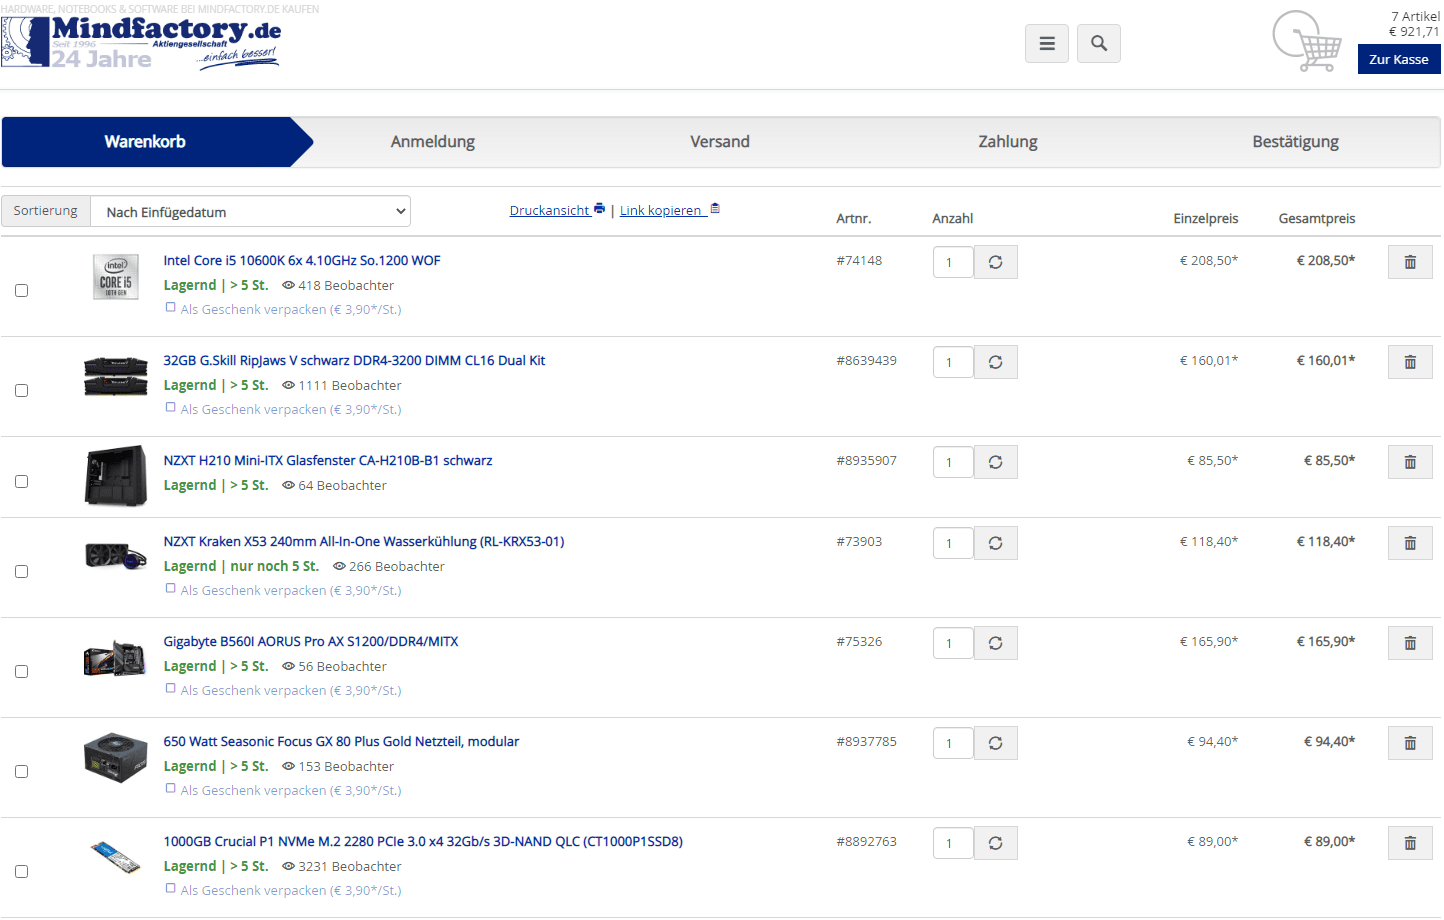Image resolution: width=1444 pixels, height=920 pixels.
Task: Enable gift wrapping for NZXT Kraken X53
Action: click(x=170, y=589)
